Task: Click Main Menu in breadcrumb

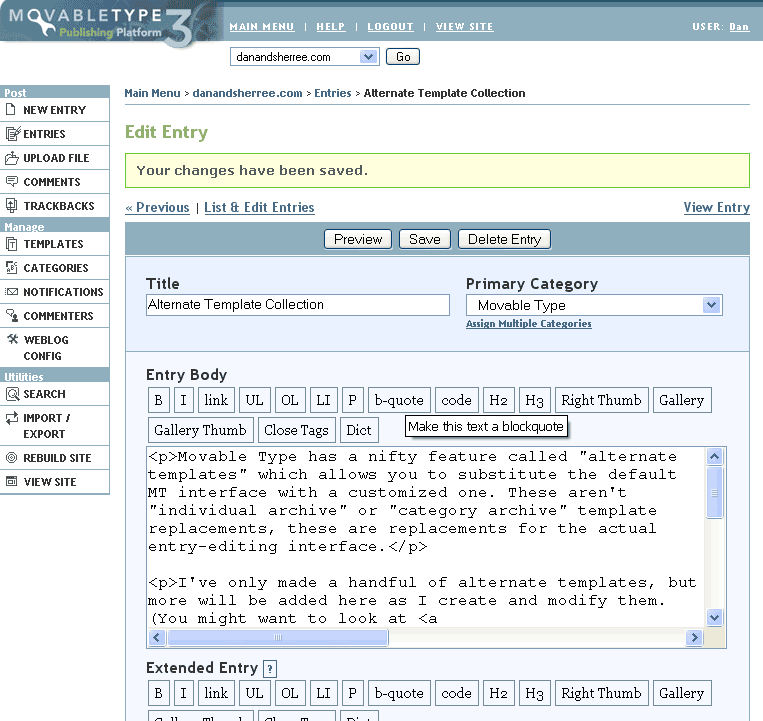Action: point(152,93)
